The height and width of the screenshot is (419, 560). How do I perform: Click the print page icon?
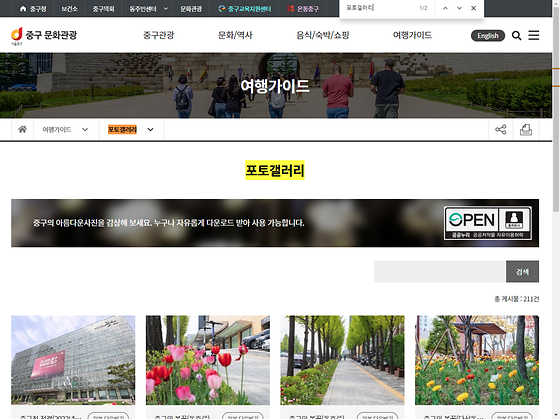(x=526, y=130)
